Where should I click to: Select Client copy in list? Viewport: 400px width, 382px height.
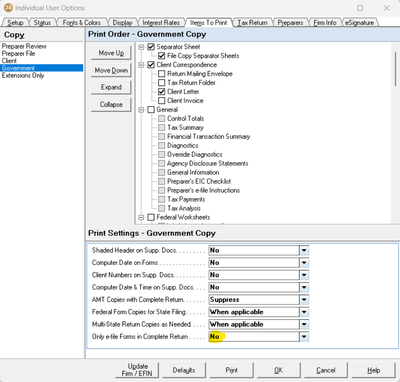pyautogui.click(x=9, y=61)
